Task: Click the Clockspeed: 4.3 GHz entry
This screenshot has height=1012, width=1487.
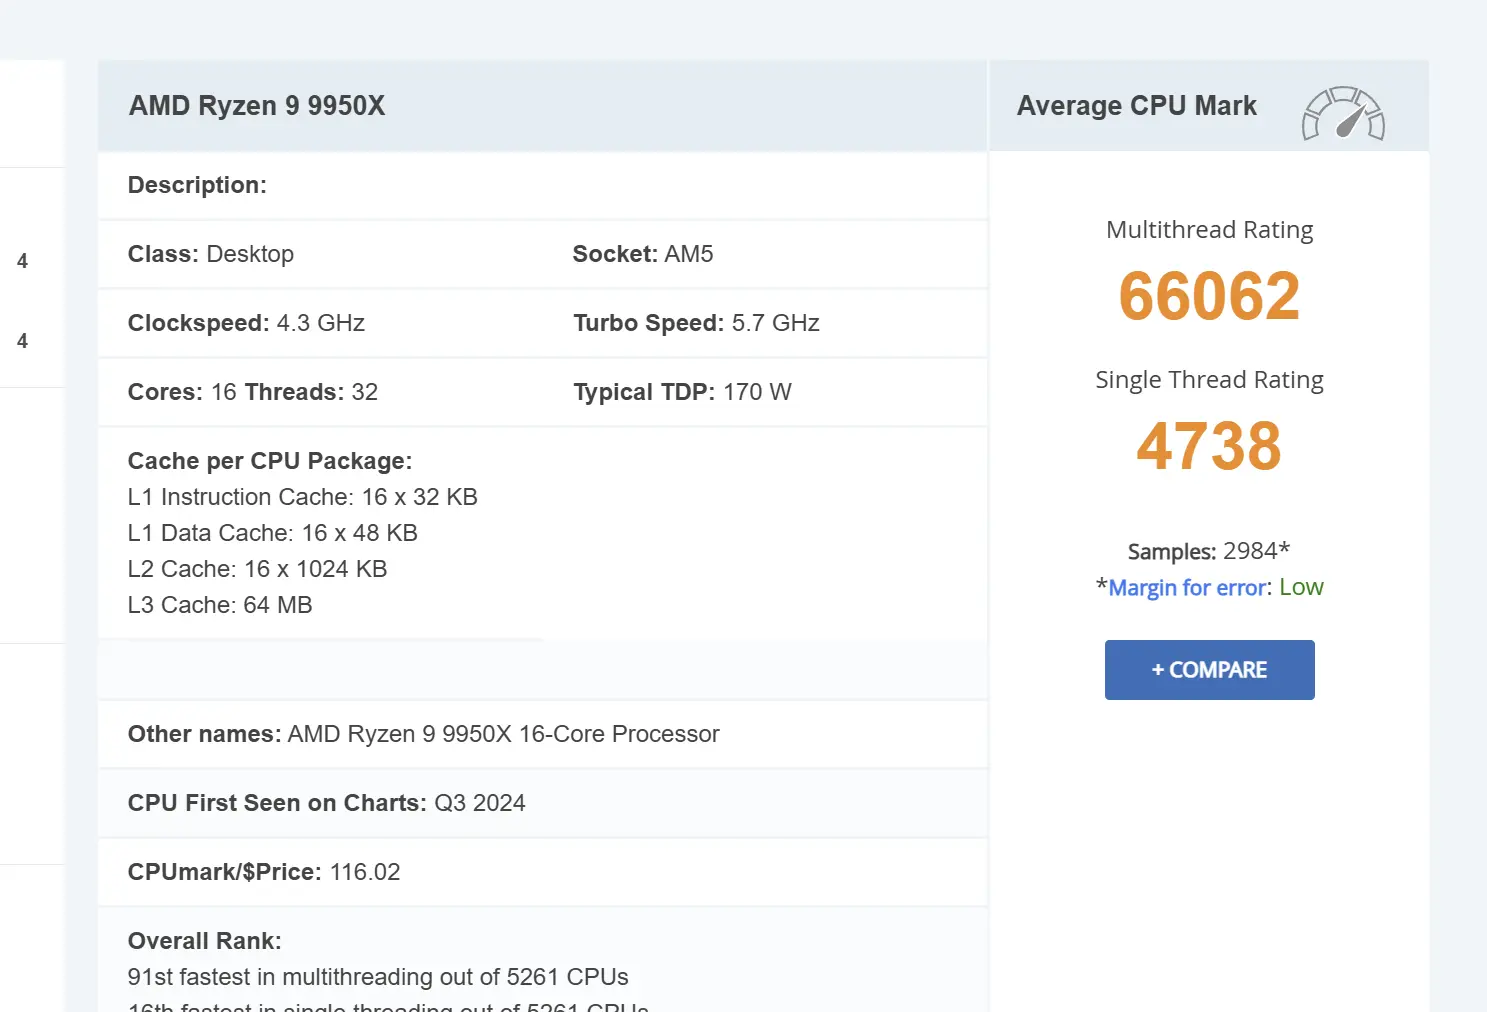Action: (x=246, y=323)
